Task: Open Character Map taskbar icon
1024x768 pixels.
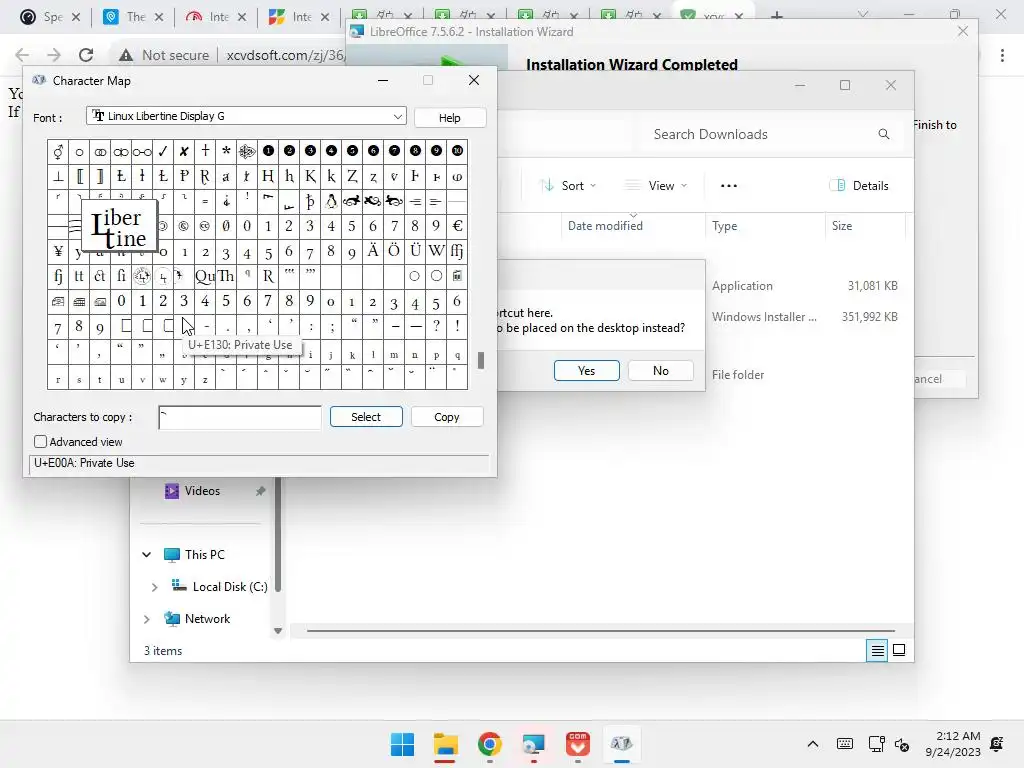Action: click(x=621, y=744)
